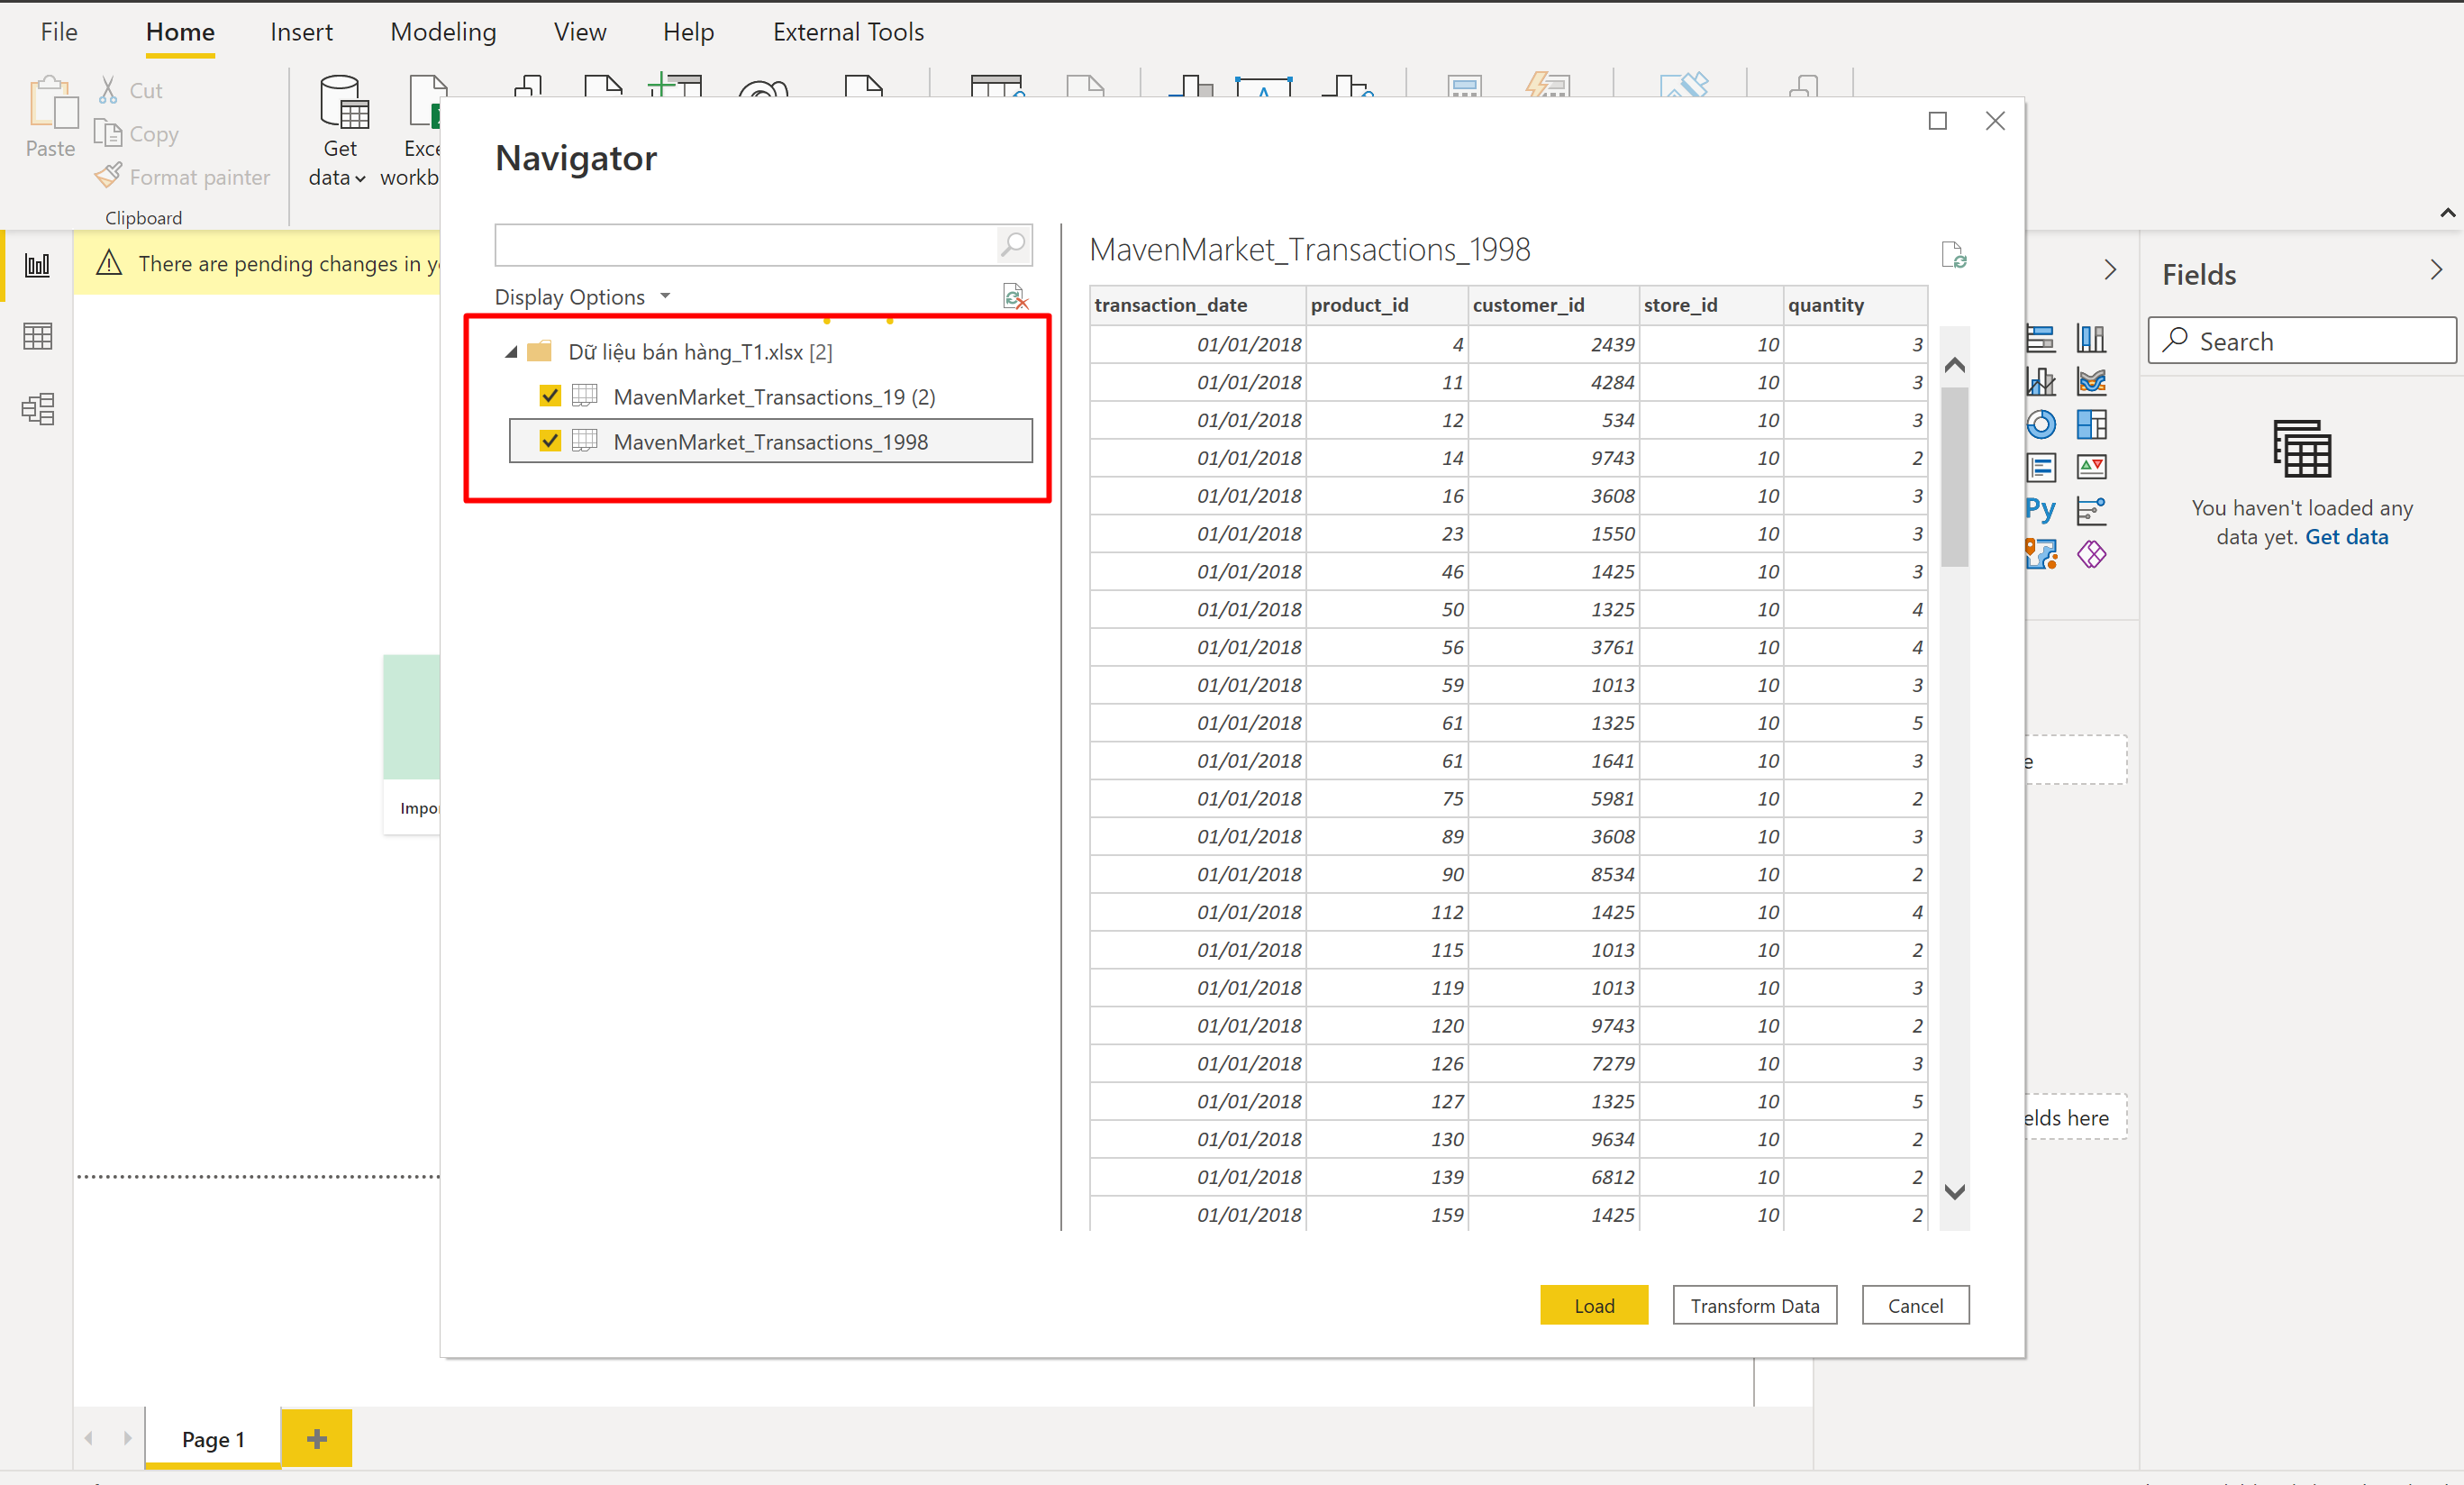Open the Model view icon in left sidebar
The height and width of the screenshot is (1485, 2464).
point(37,408)
